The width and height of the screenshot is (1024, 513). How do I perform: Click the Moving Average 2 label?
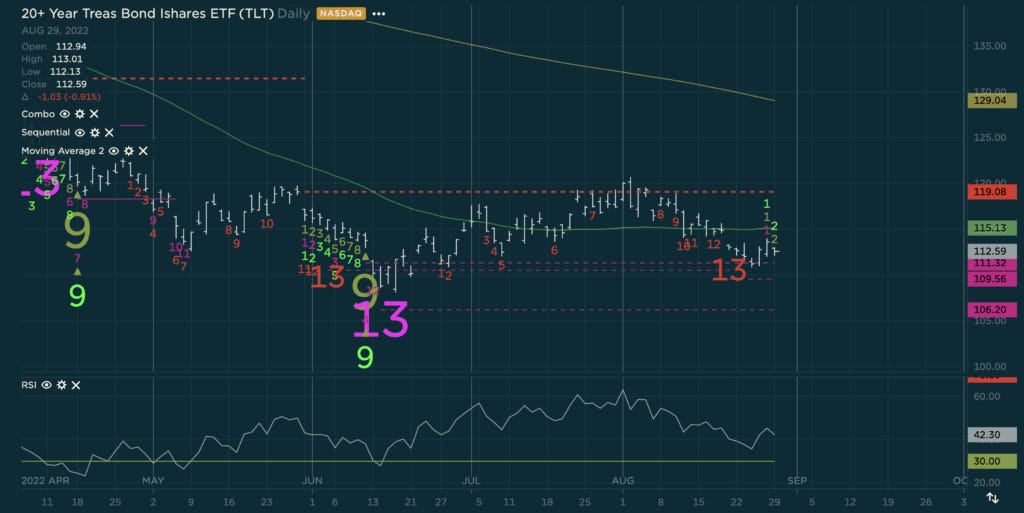point(63,151)
